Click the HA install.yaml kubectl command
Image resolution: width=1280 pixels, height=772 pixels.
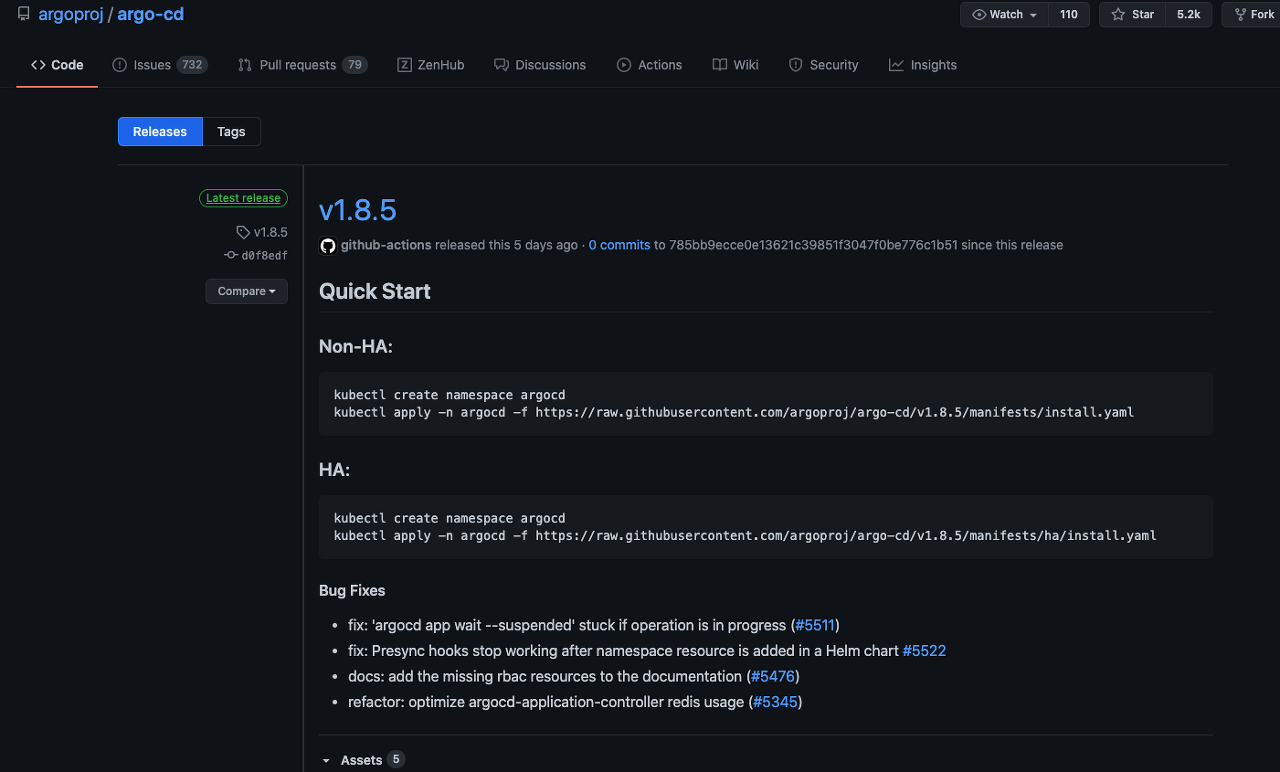coord(745,535)
